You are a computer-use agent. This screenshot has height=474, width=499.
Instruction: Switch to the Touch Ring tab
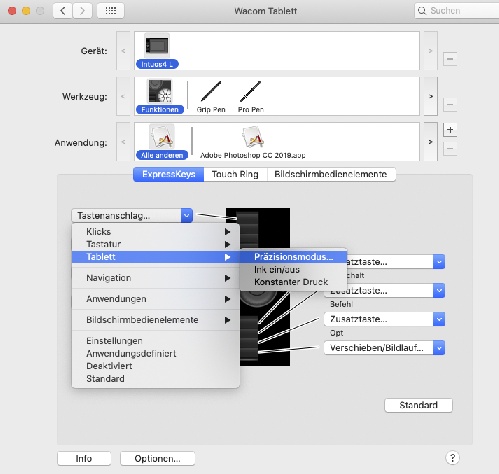pyautogui.click(x=235, y=174)
